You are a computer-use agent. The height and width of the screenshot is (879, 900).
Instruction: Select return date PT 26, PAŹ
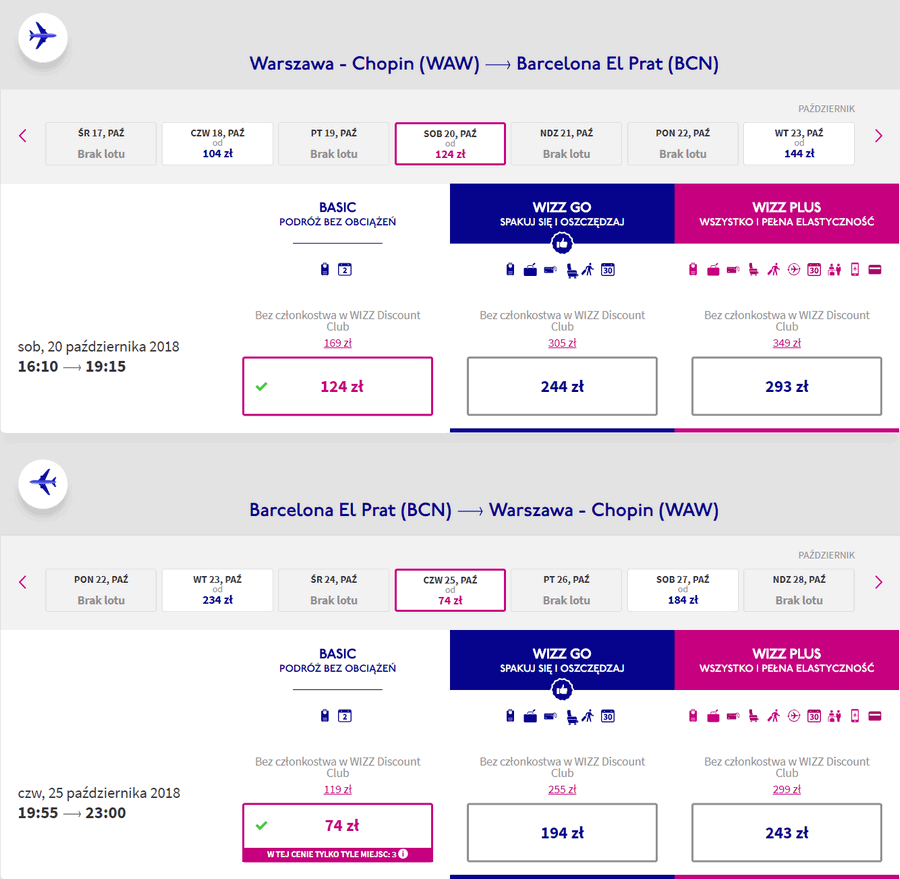(x=567, y=590)
